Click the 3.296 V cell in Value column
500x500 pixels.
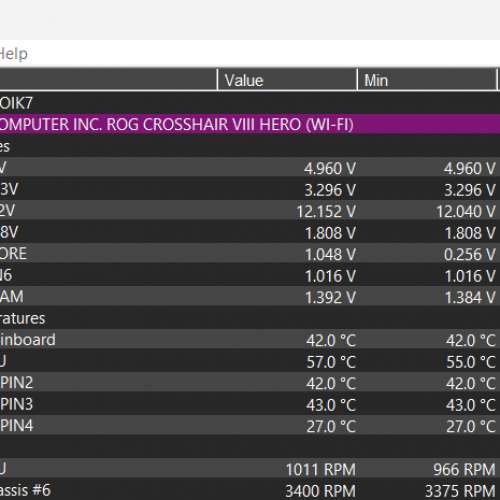[330, 190]
